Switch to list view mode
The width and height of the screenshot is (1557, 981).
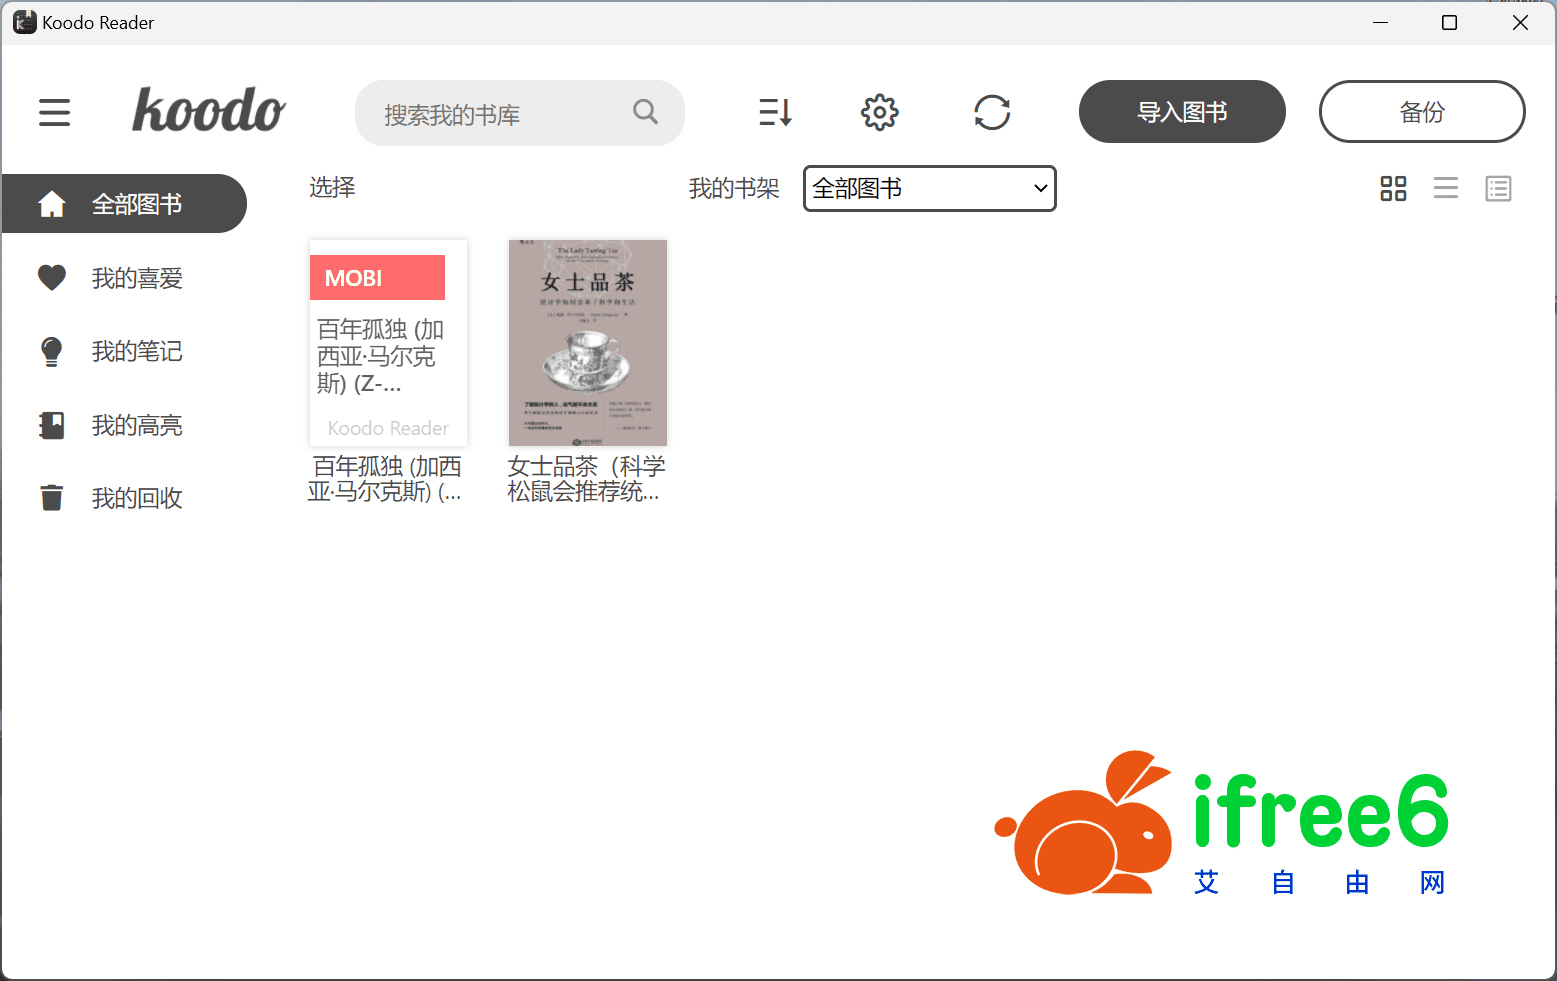[1445, 188]
